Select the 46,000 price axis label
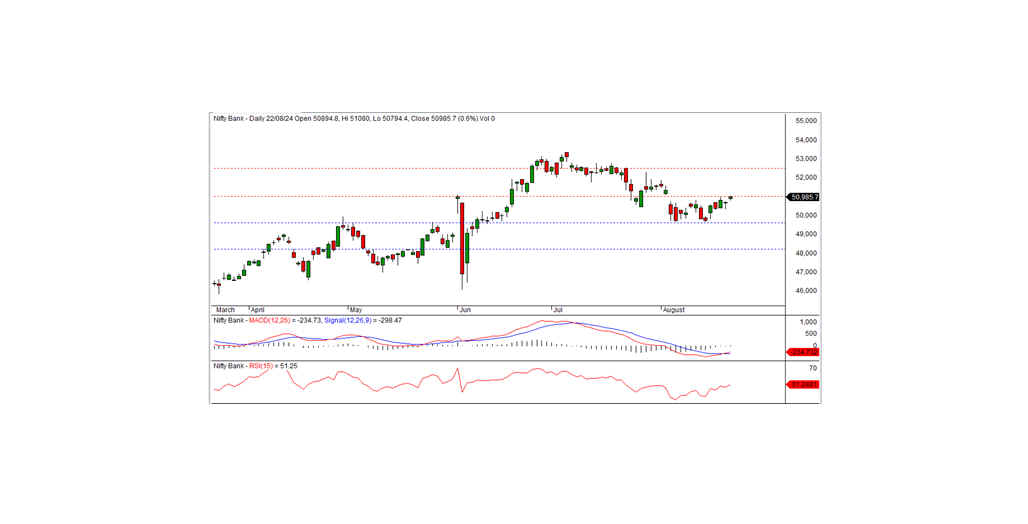Viewport: 1028px width, 524px height. point(806,291)
